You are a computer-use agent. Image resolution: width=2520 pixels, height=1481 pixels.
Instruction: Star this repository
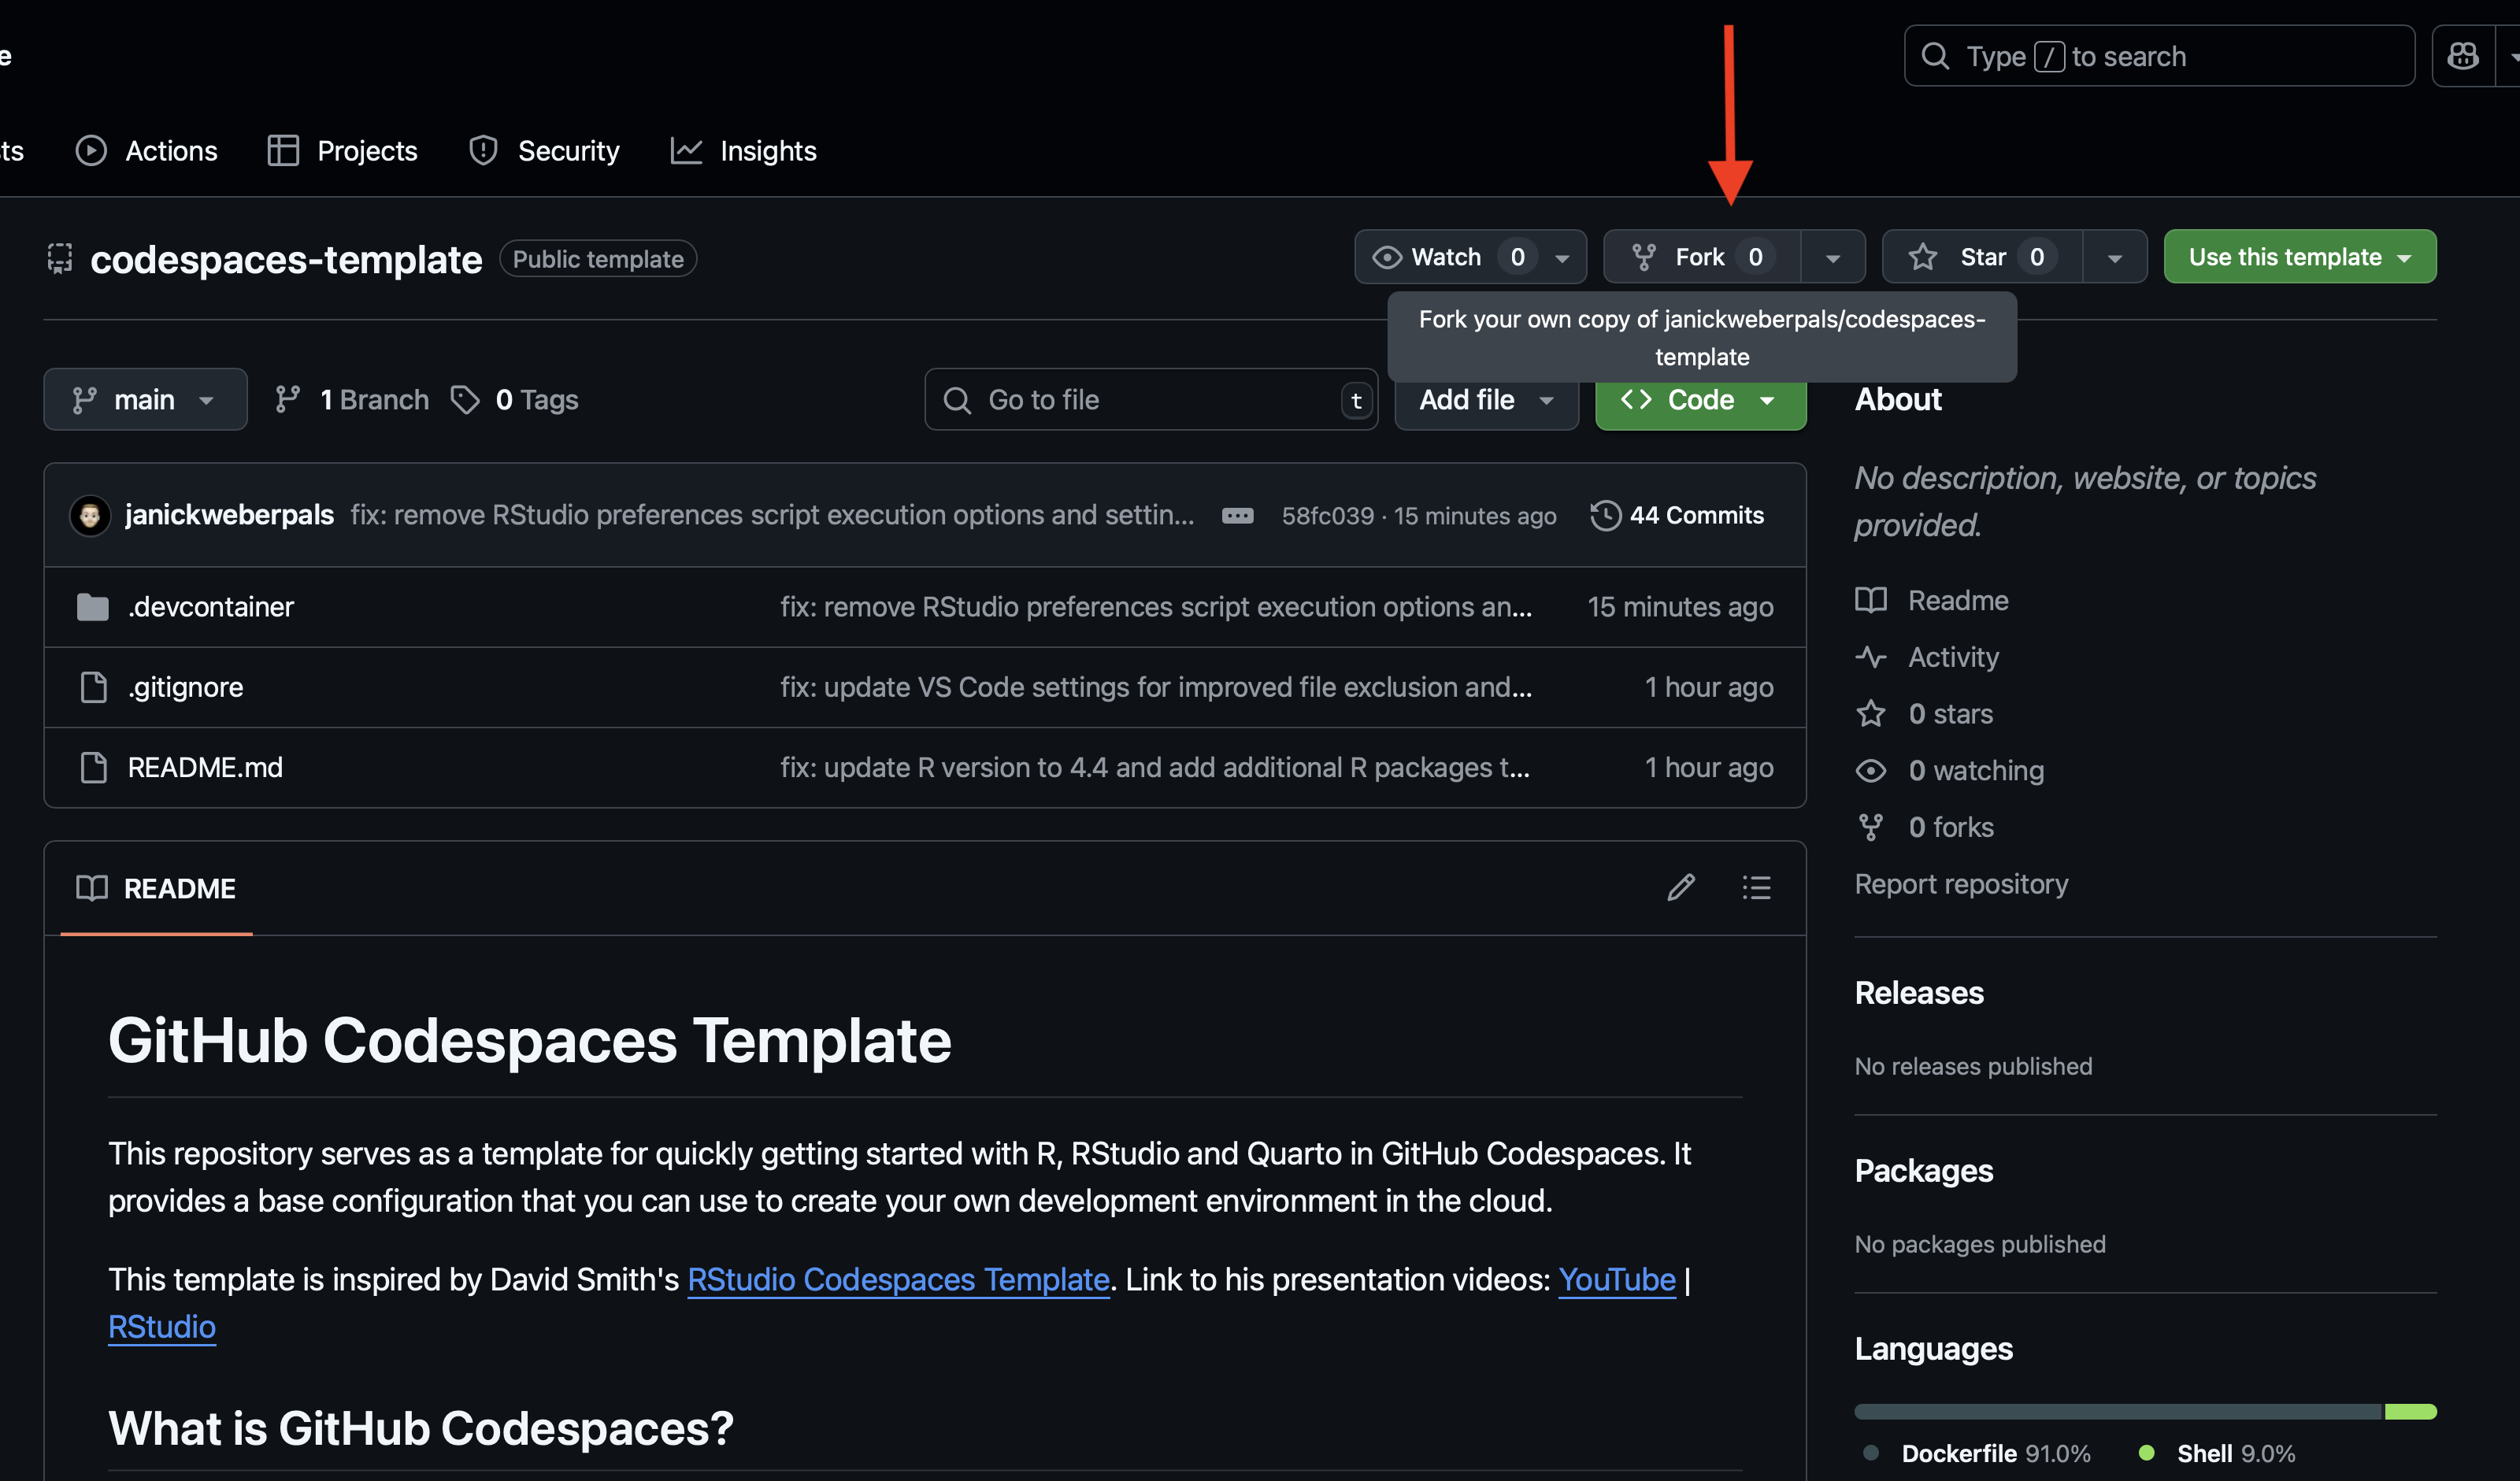coord(1982,257)
